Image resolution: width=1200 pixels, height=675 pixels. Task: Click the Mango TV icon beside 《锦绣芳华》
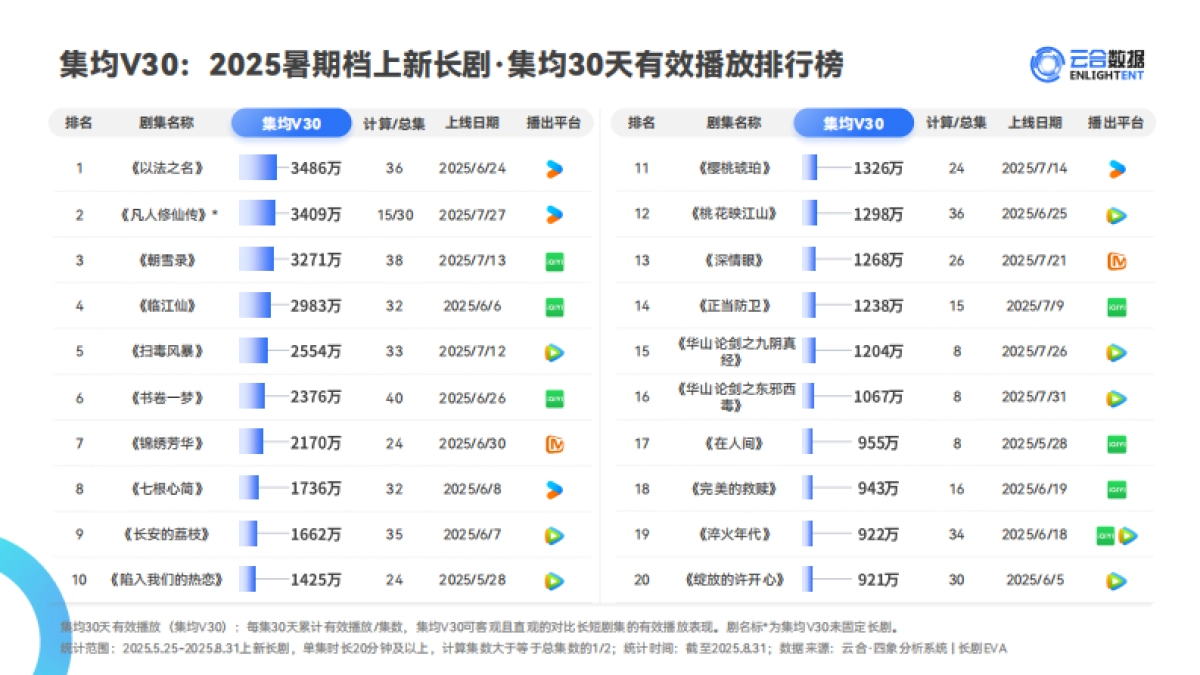[555, 442]
